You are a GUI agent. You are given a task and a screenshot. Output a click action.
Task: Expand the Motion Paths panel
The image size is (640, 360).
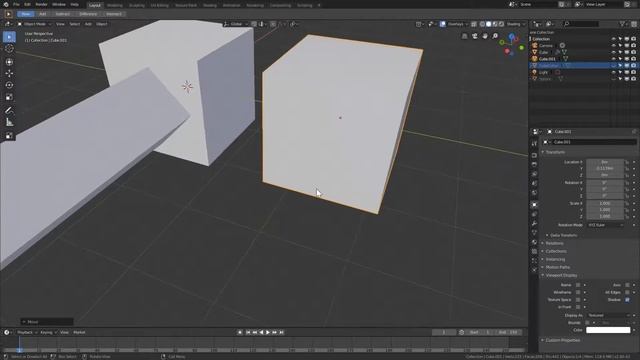[557, 267]
